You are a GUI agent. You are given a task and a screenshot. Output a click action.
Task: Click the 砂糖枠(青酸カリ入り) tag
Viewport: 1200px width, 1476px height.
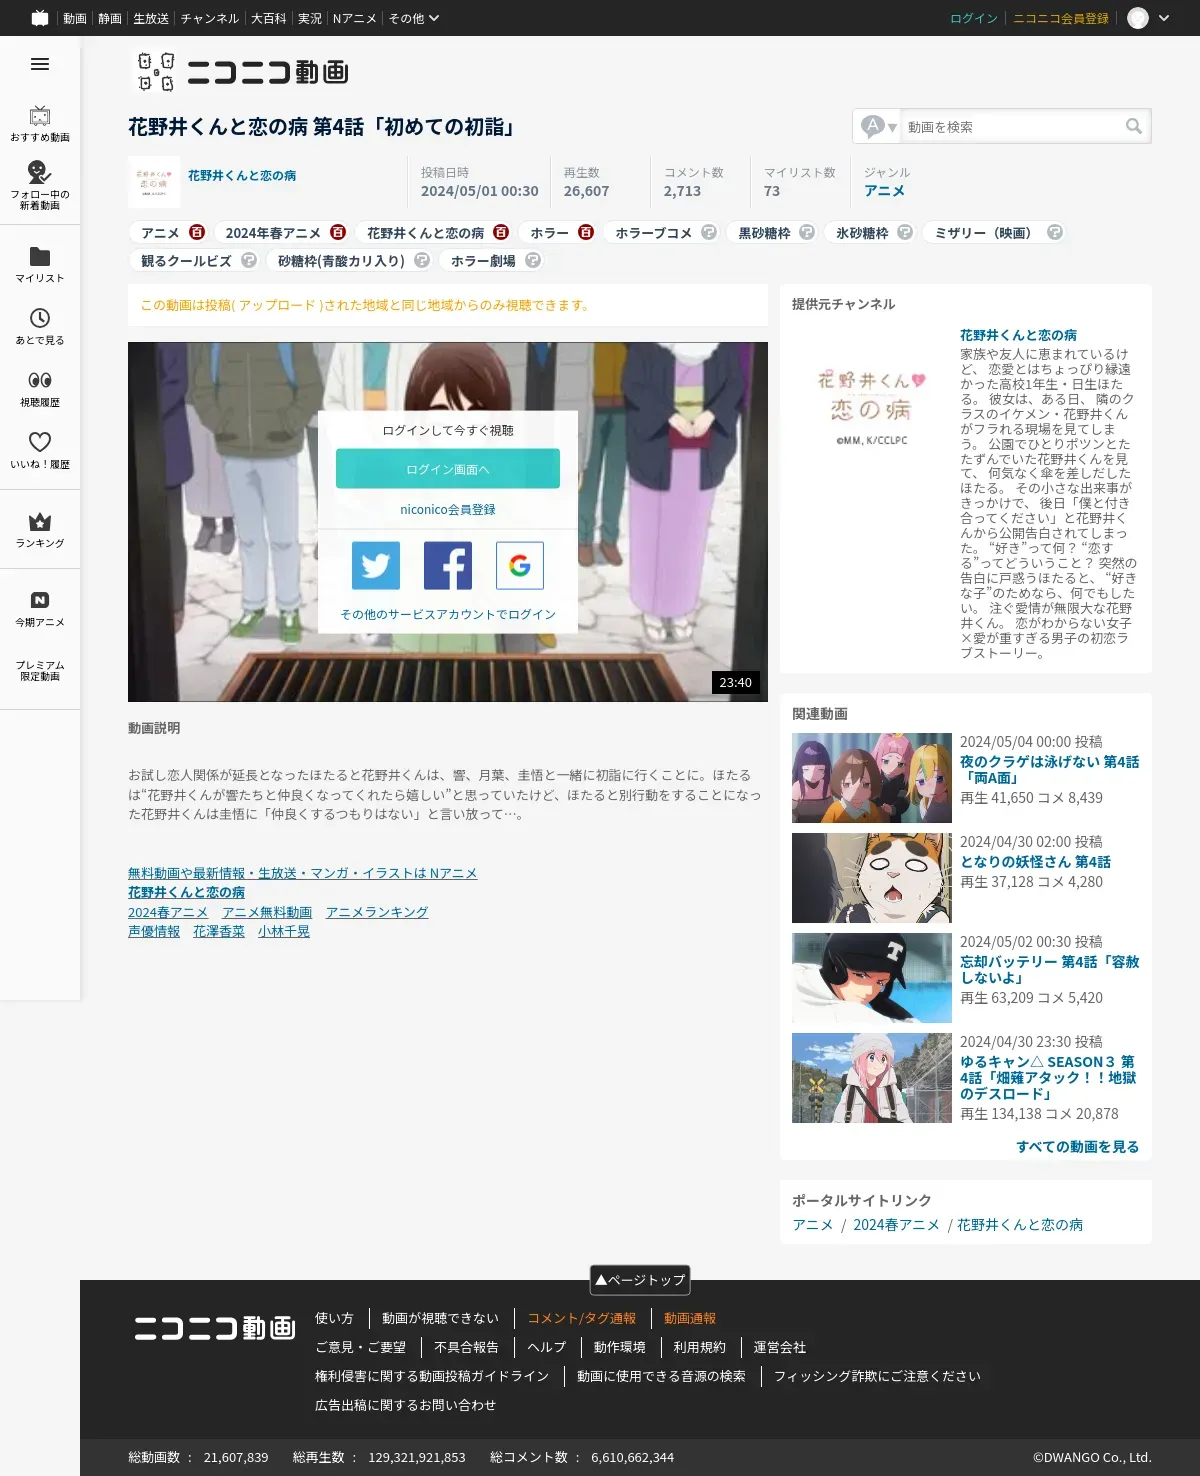coord(341,260)
